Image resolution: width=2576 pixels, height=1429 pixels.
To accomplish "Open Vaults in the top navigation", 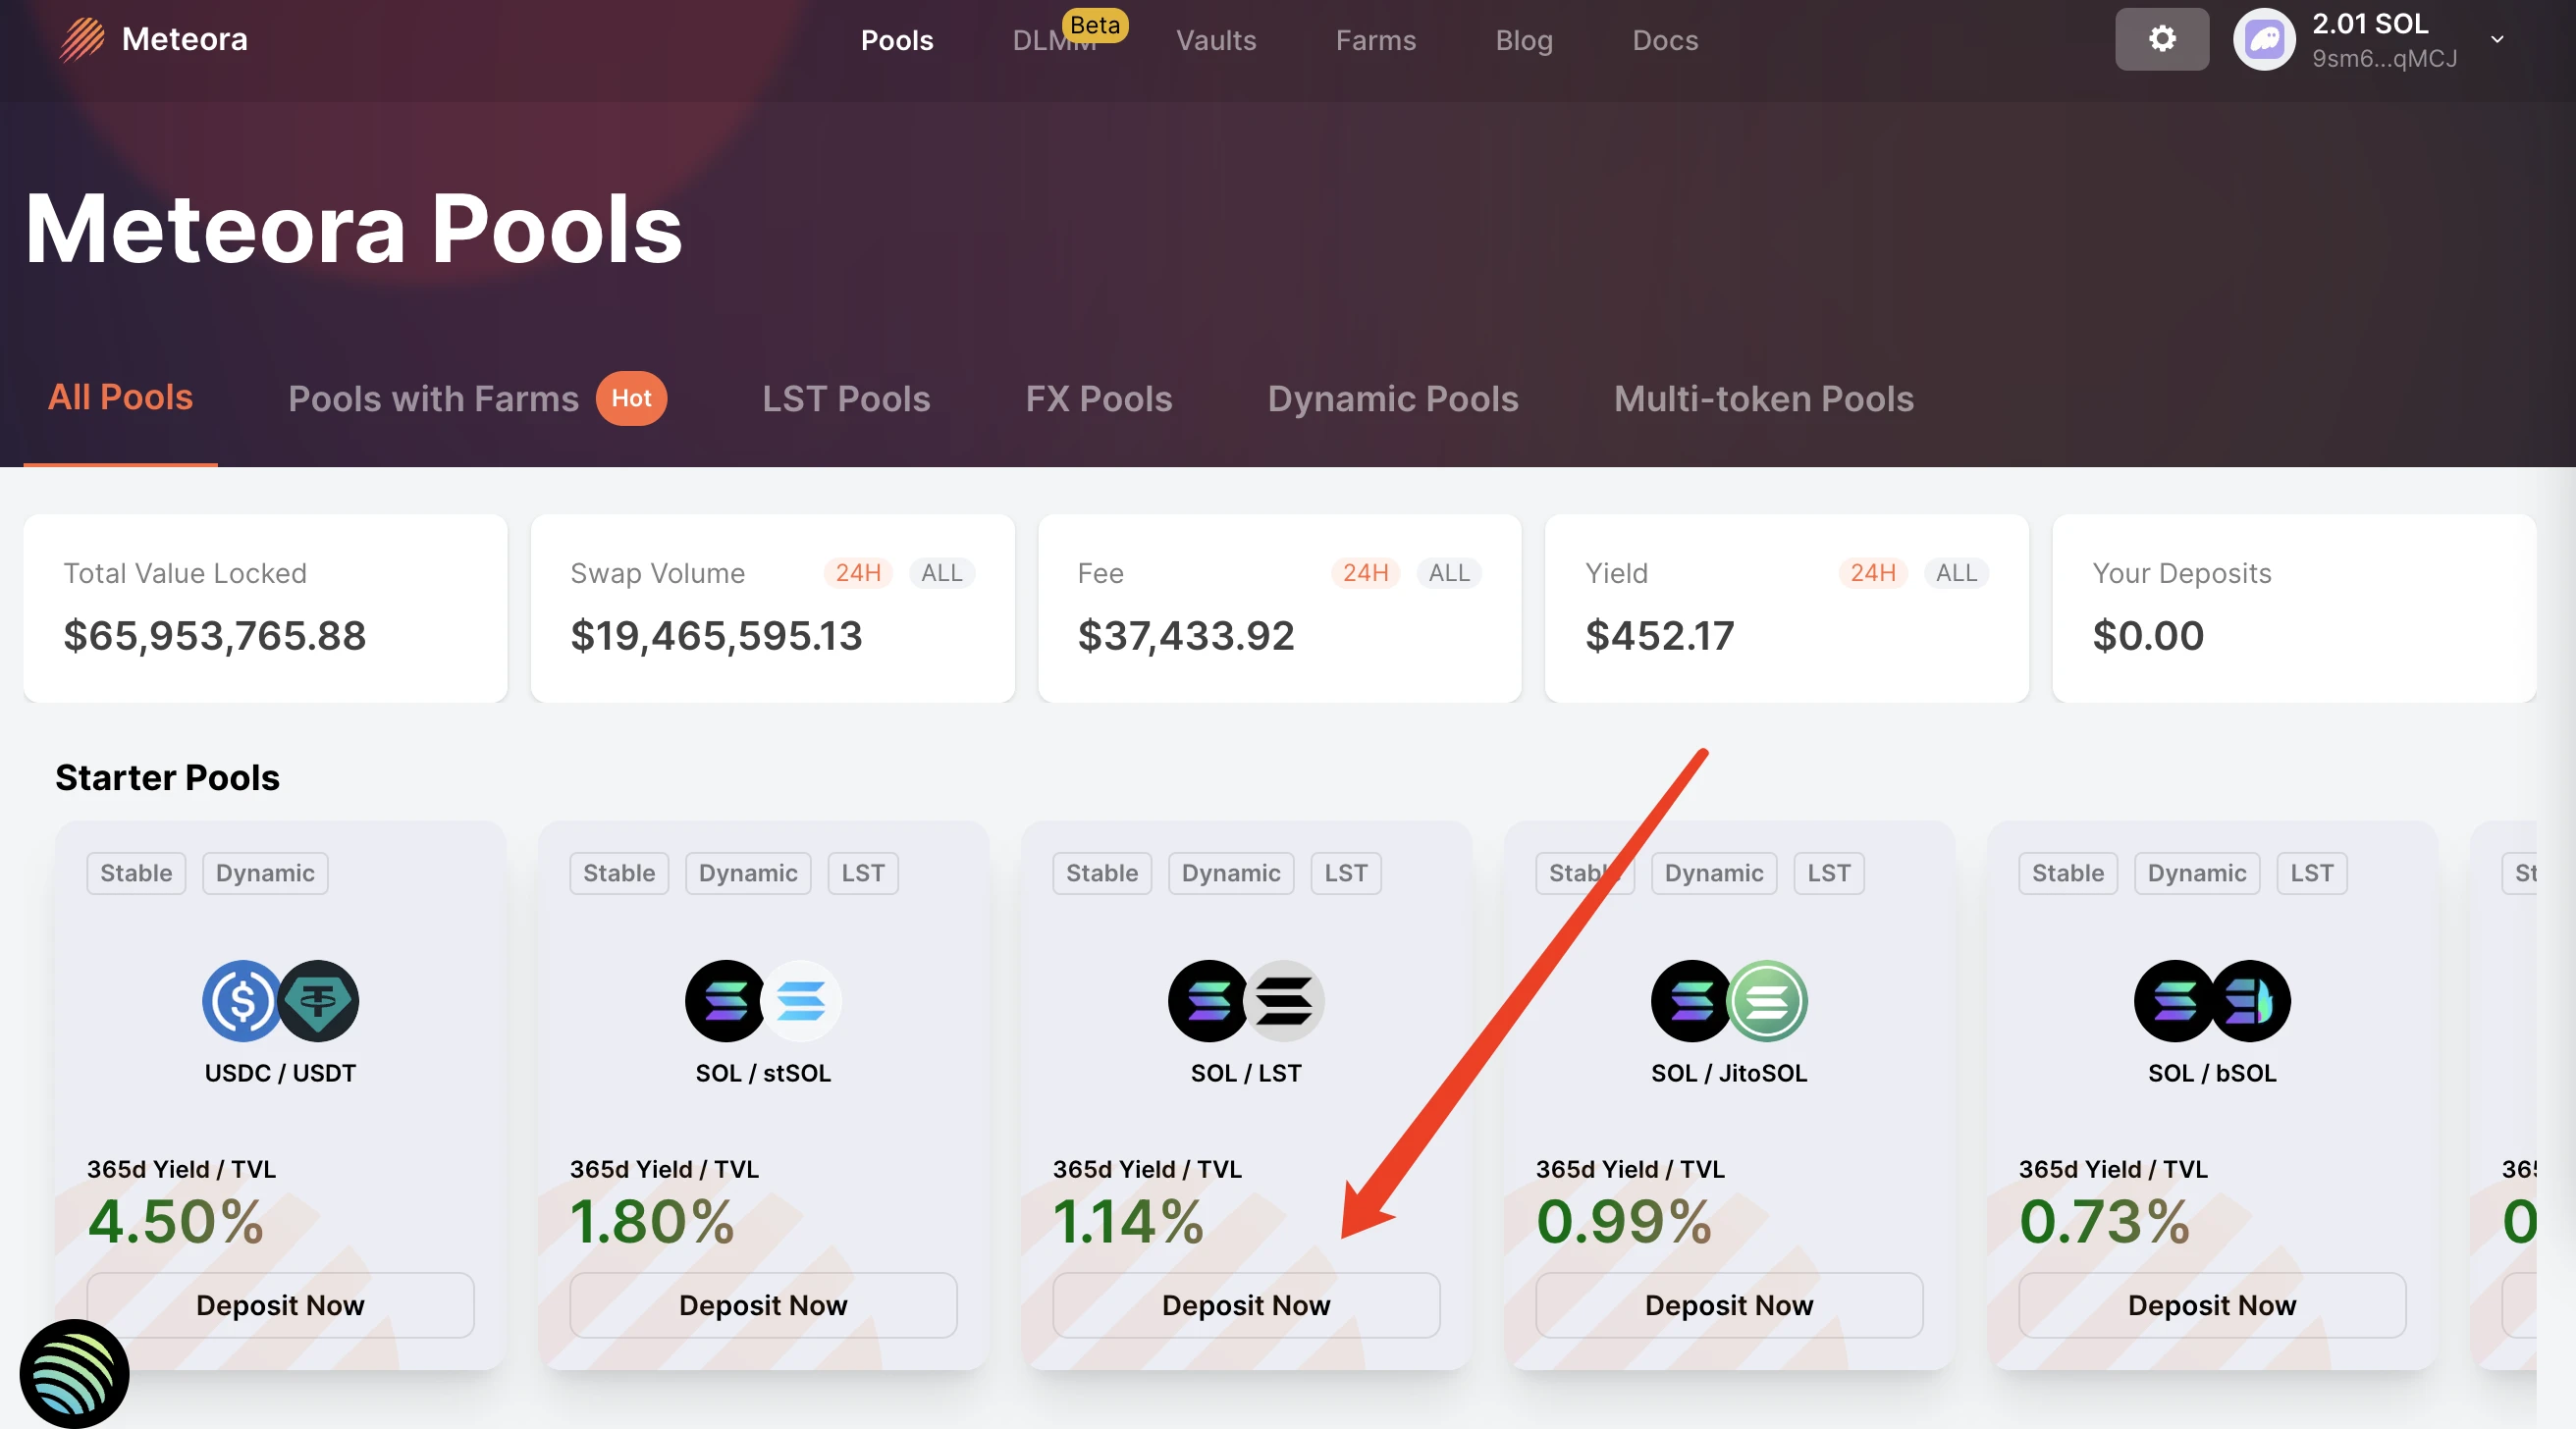I will pyautogui.click(x=1216, y=40).
